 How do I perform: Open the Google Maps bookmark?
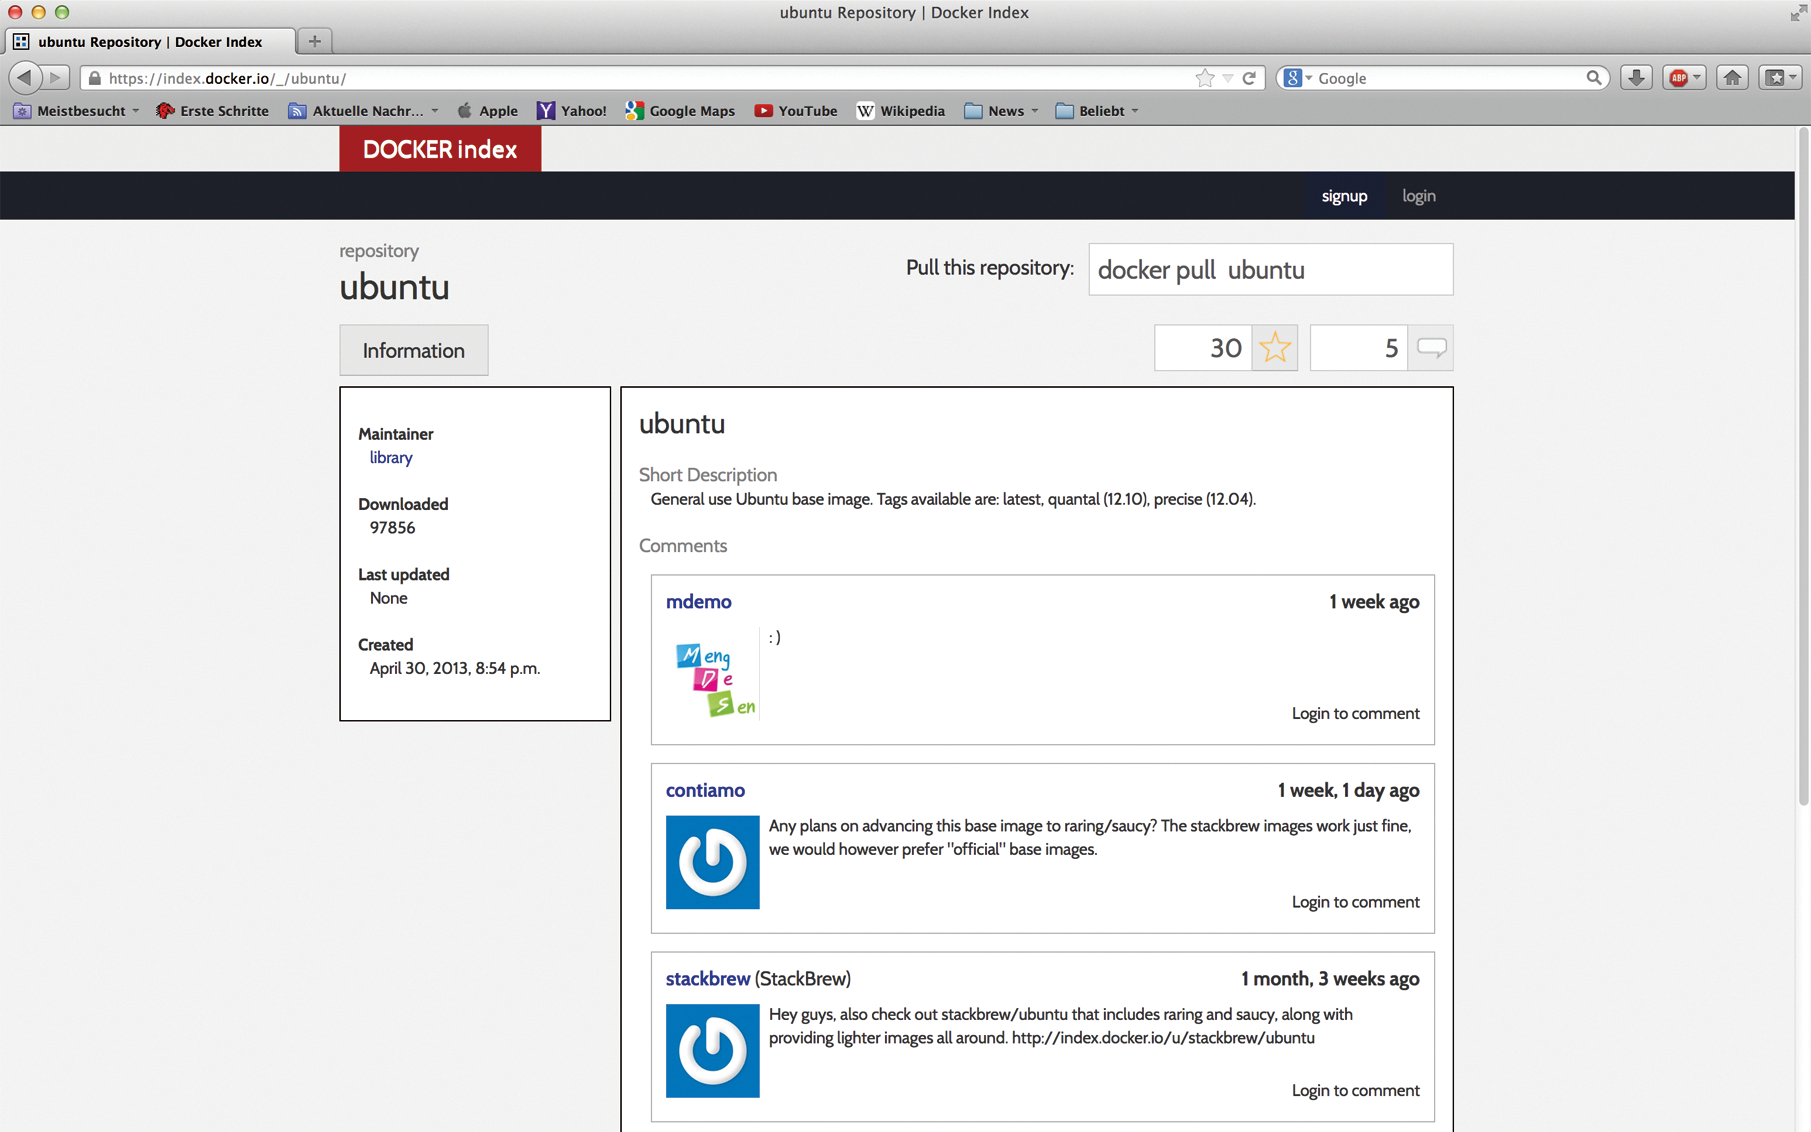(x=680, y=111)
